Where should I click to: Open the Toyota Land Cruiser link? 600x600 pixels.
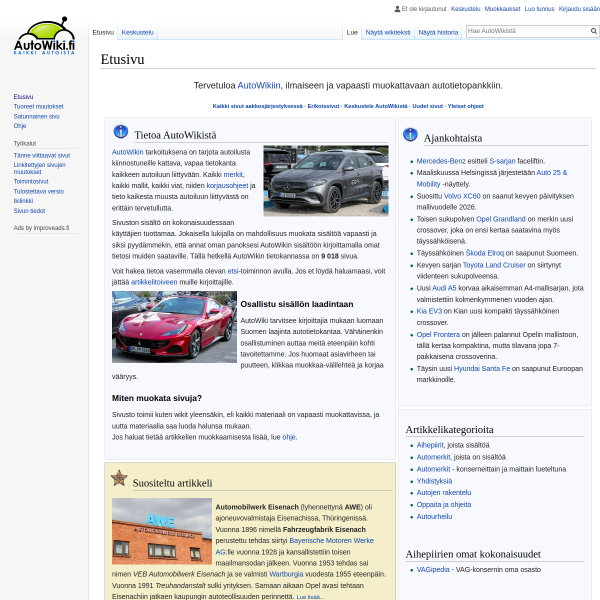pyautogui.click(x=494, y=265)
